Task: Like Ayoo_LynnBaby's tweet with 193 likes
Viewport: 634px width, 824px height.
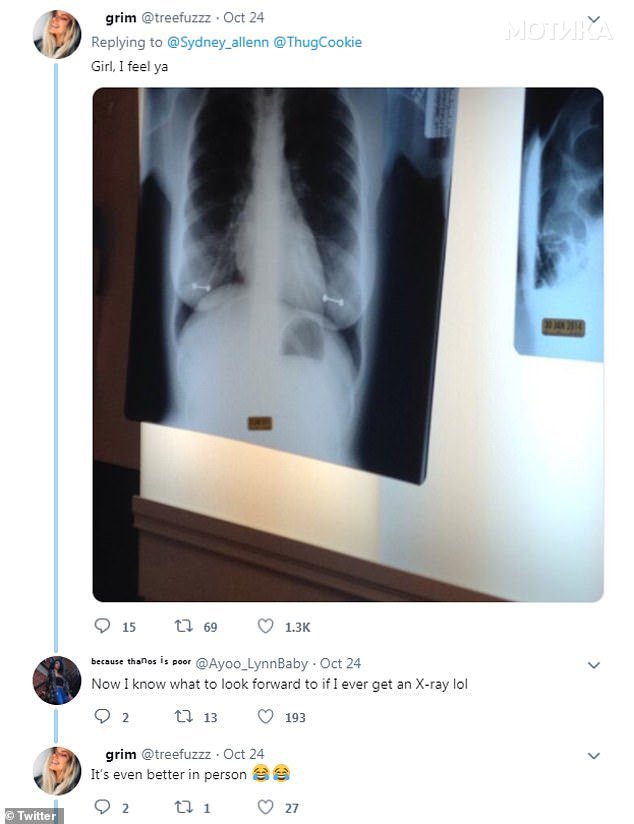Action: [265, 716]
